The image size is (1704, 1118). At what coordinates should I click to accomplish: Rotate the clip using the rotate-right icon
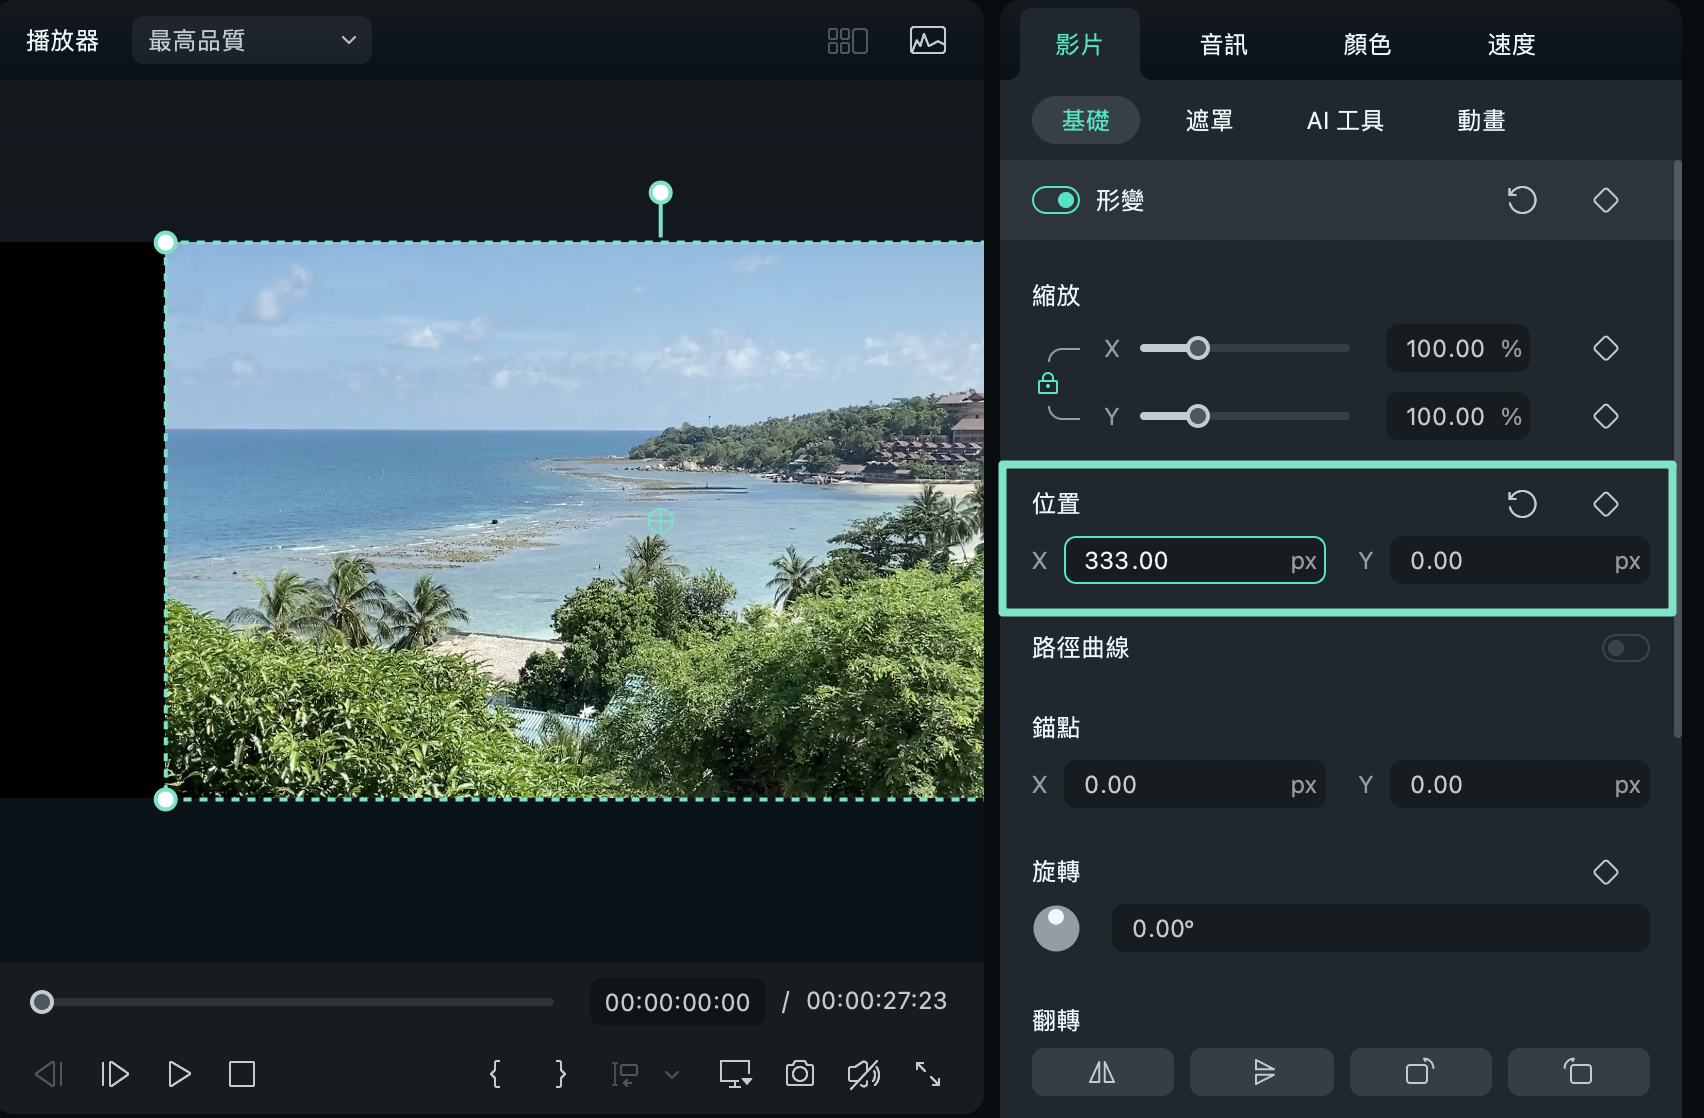[1421, 1072]
